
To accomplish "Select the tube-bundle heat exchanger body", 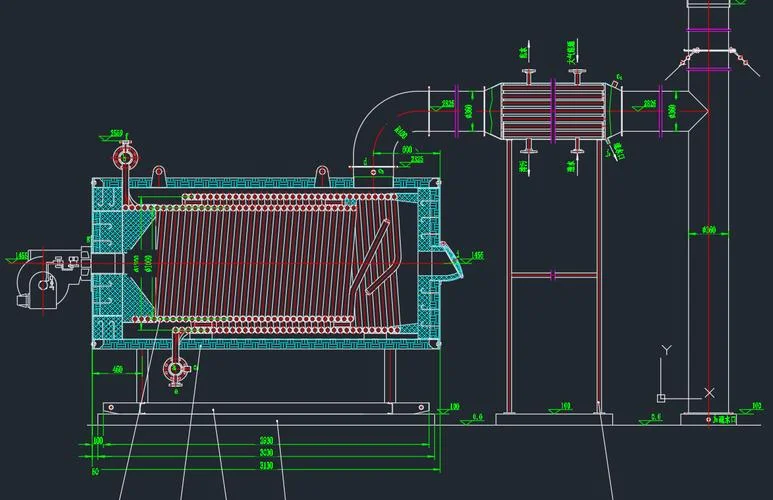I will click(x=553, y=111).
